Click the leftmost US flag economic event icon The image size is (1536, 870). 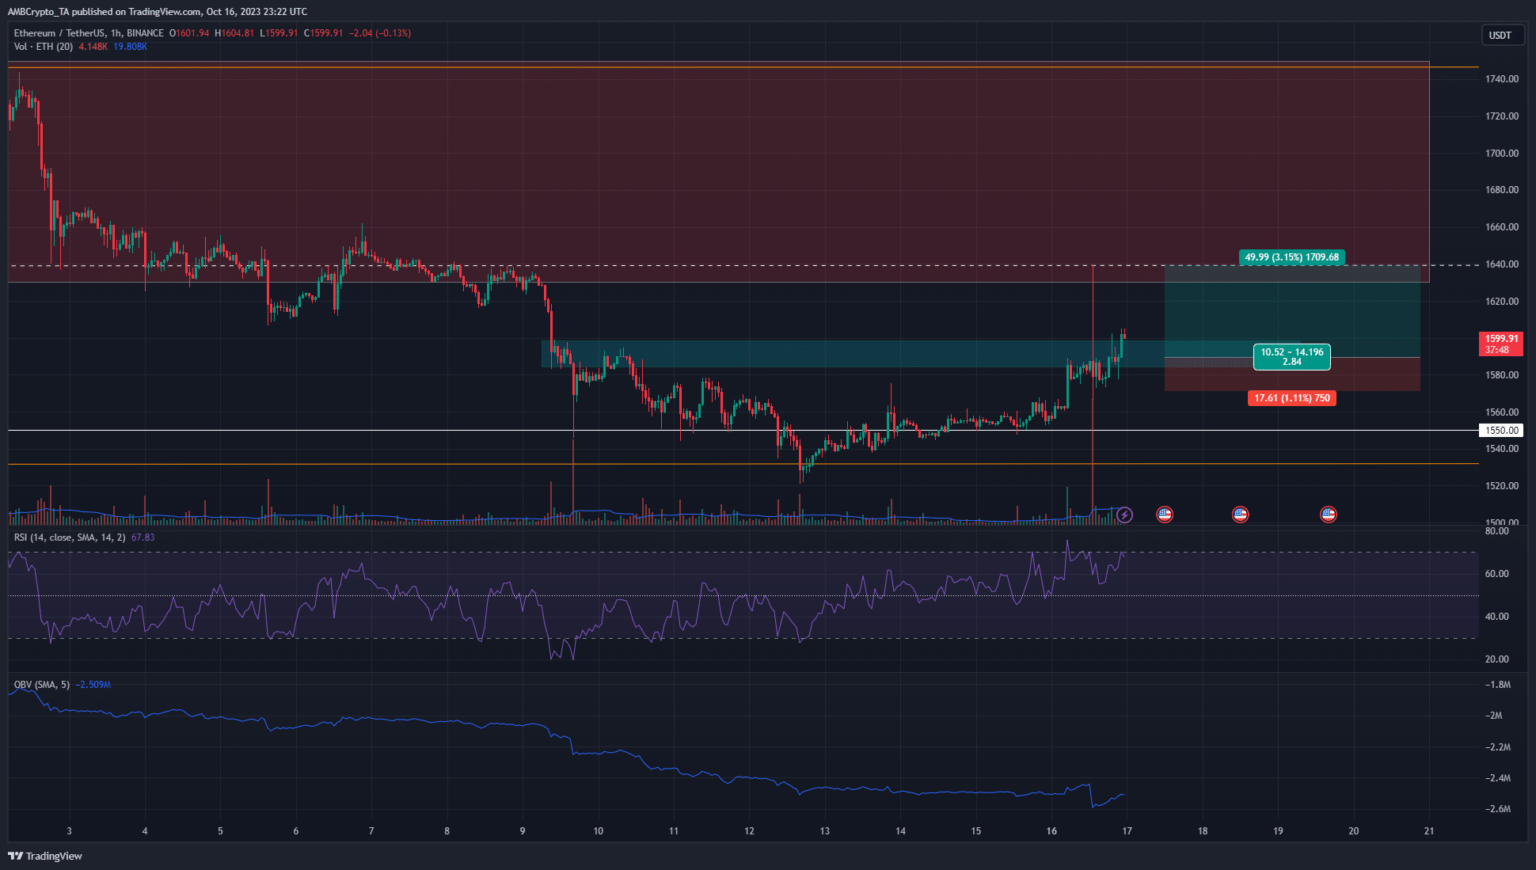coord(1164,514)
